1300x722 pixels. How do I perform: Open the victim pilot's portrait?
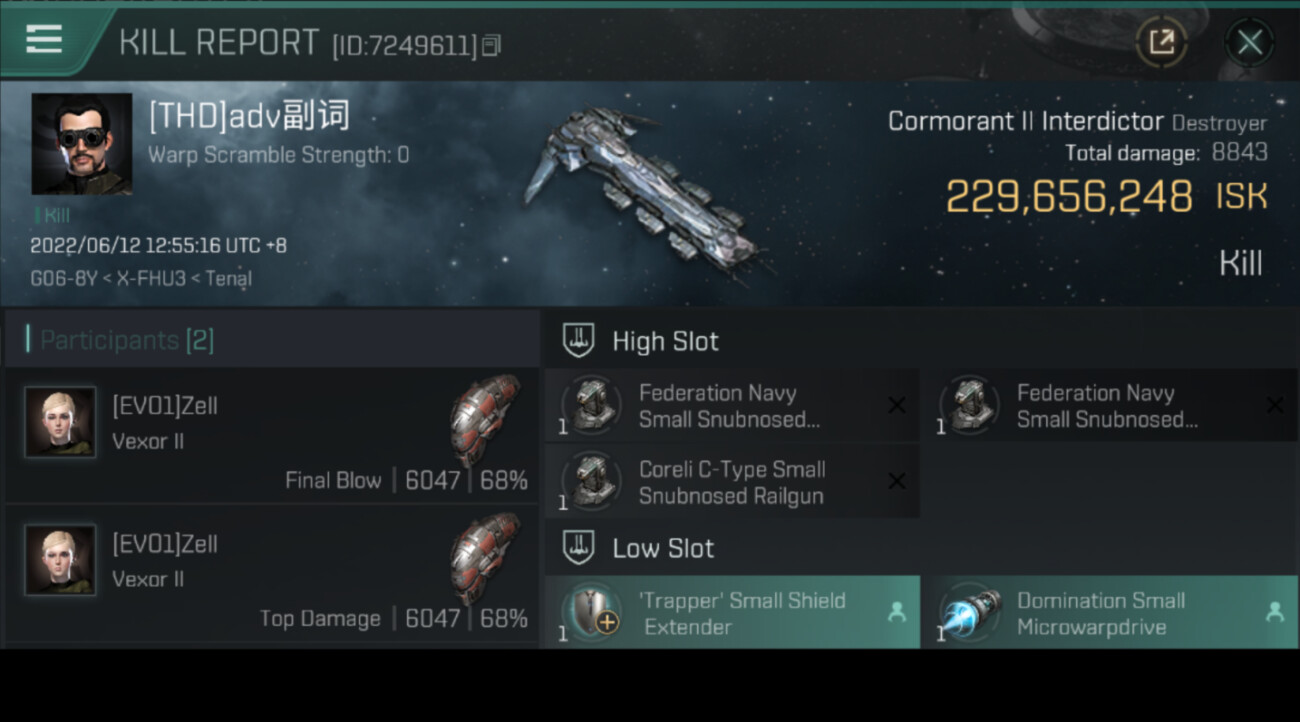pos(82,144)
